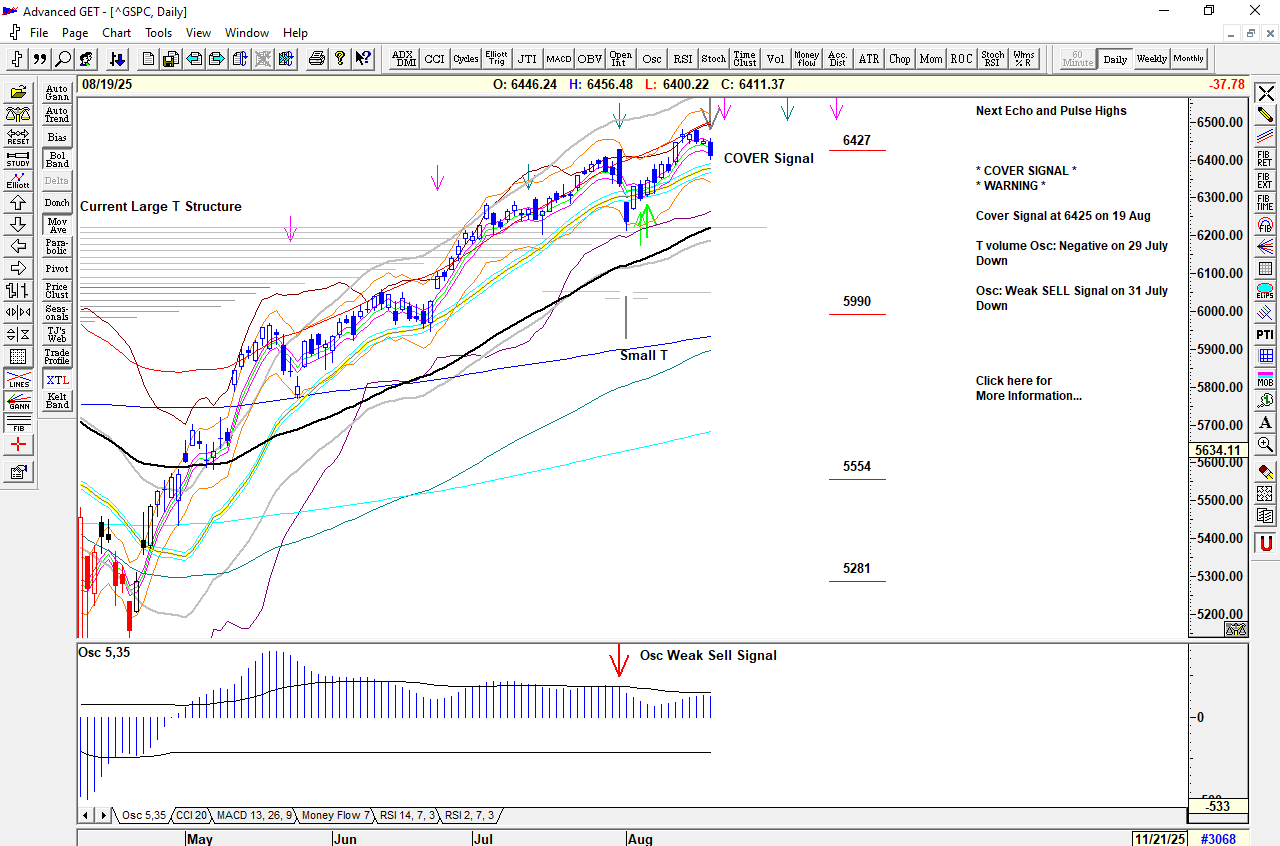Click the Kelt Band study button
Screen dimensions: 1280x846
pos(57,401)
